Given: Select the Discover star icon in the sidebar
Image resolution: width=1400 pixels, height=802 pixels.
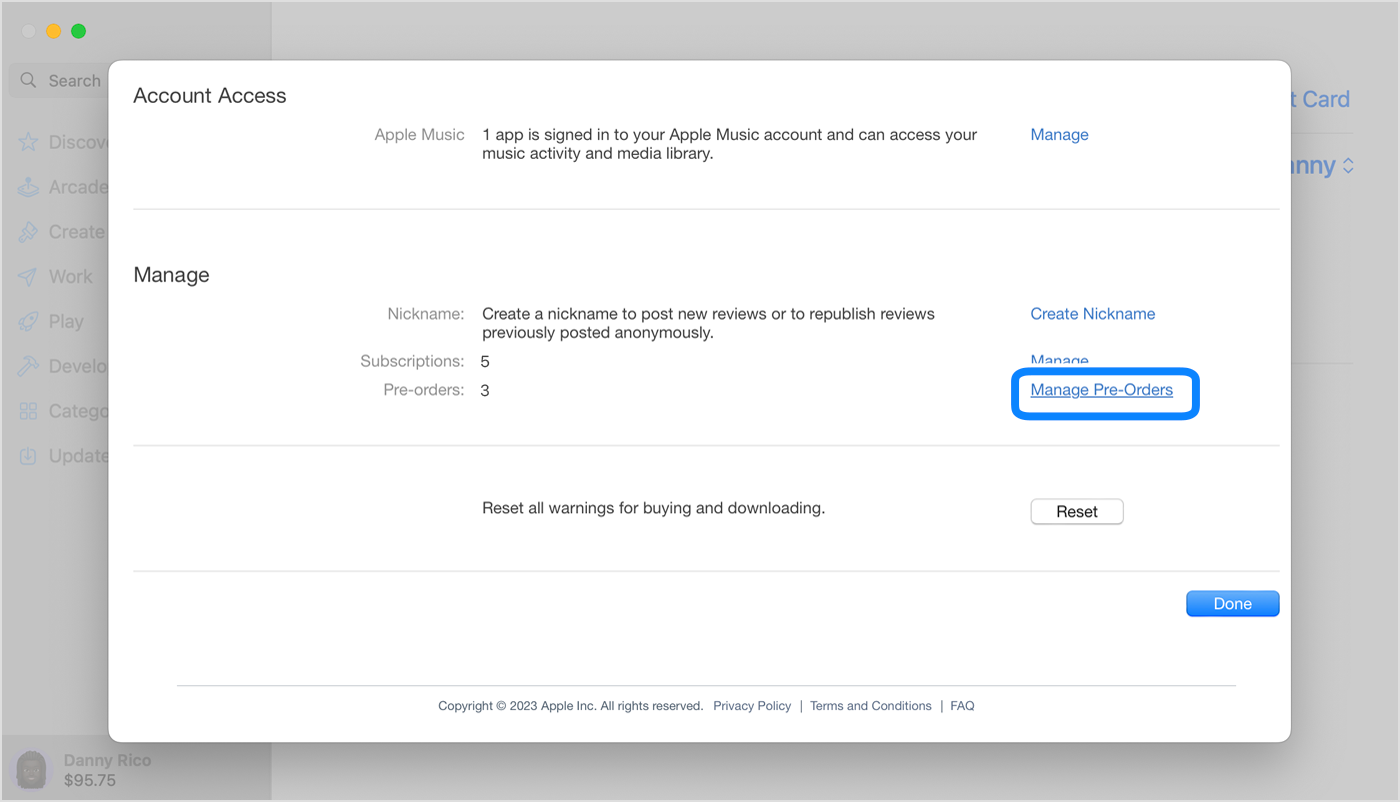Looking at the screenshot, I should coord(28,142).
